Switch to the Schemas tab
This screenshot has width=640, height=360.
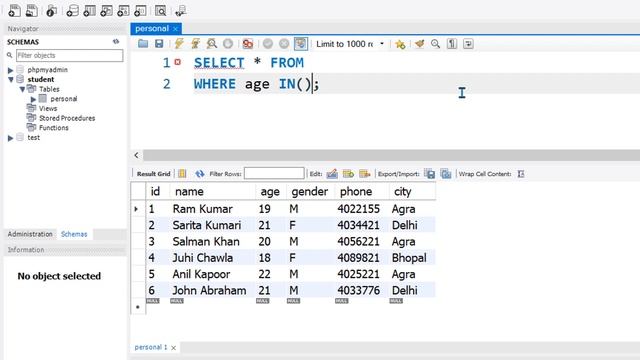point(74,234)
